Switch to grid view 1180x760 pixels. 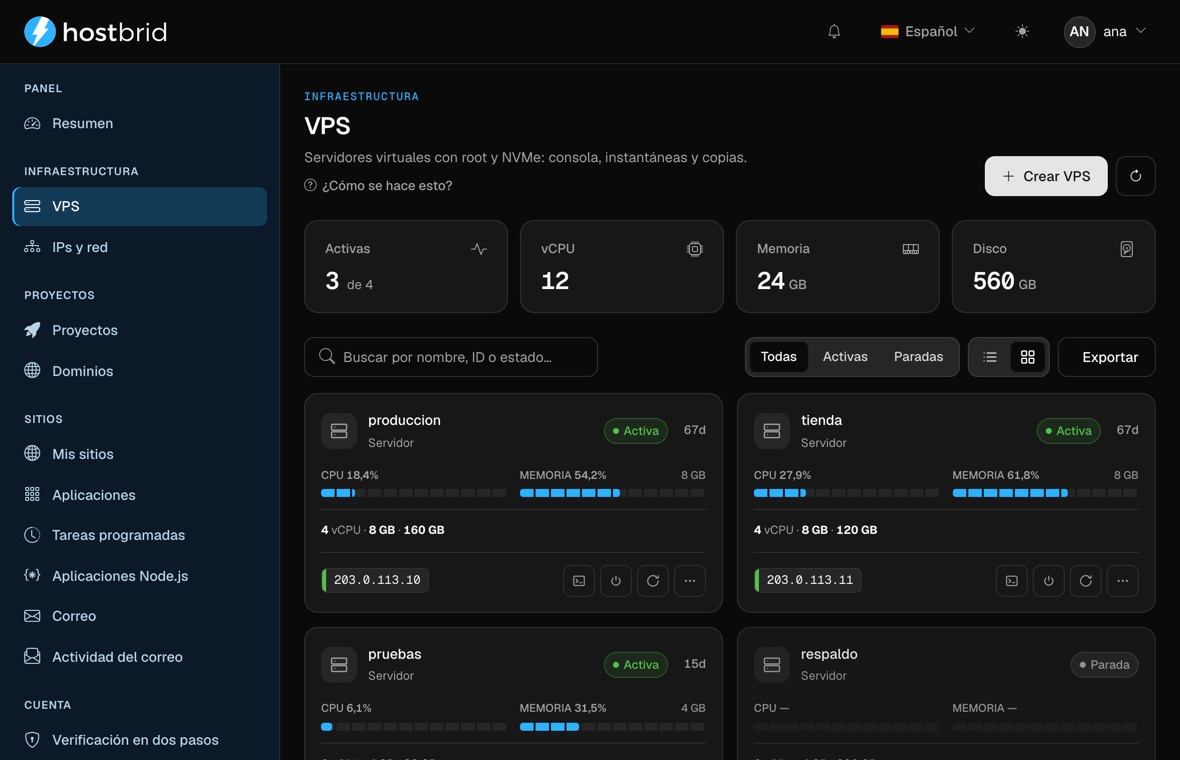coord(1027,357)
